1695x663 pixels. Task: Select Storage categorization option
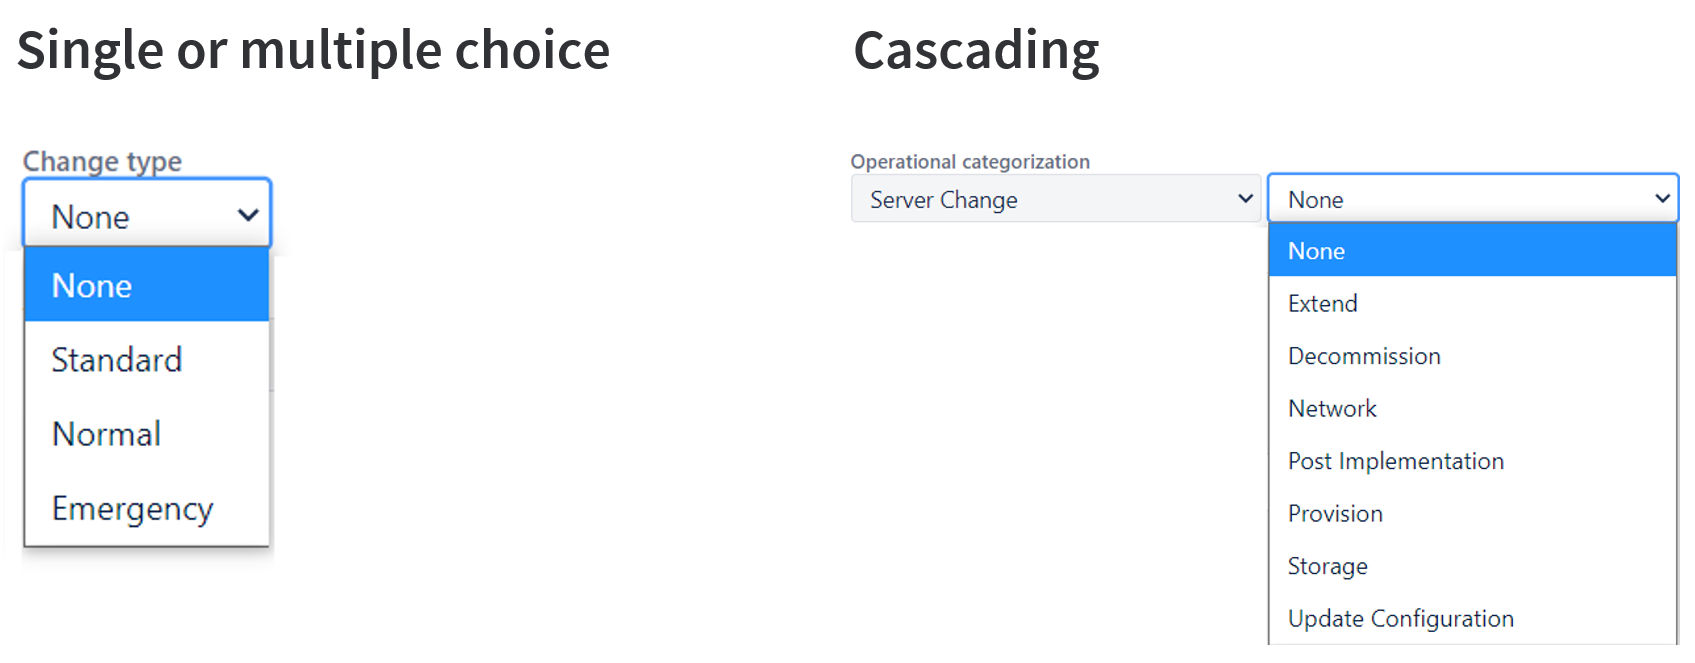pyautogui.click(x=1327, y=566)
